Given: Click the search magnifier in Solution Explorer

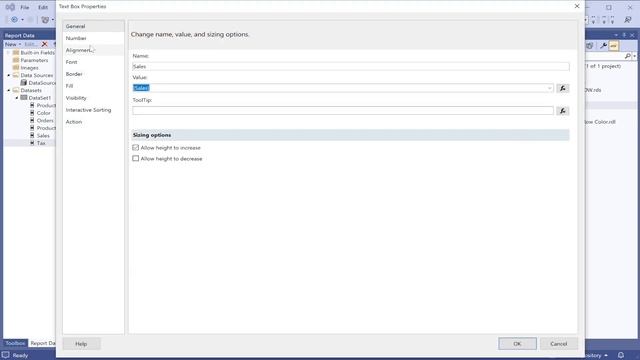Looking at the screenshot, I should pyautogui.click(x=628, y=56).
